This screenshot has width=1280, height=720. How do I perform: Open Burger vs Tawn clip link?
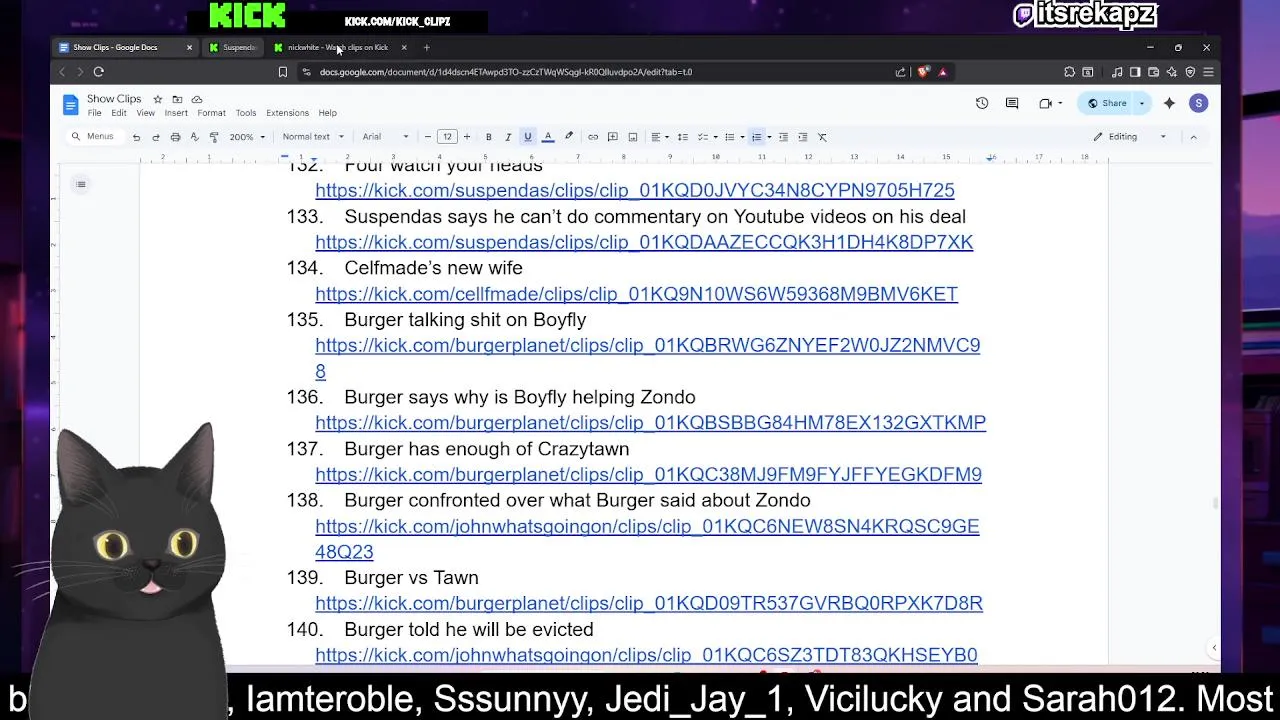click(x=649, y=603)
